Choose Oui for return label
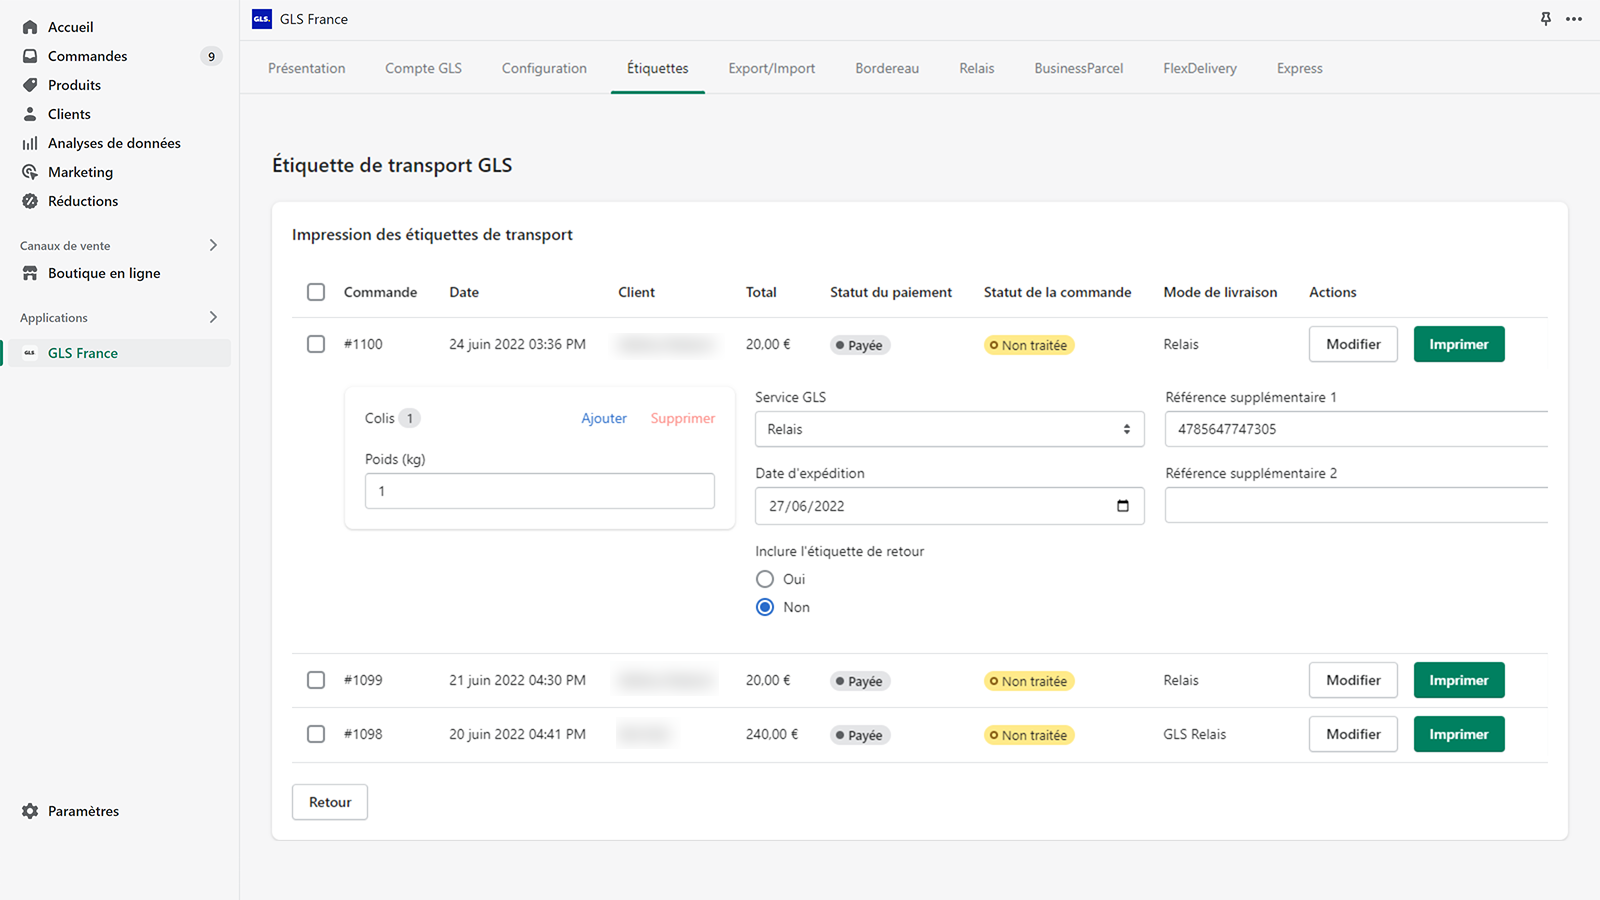1600x900 pixels. (x=765, y=579)
